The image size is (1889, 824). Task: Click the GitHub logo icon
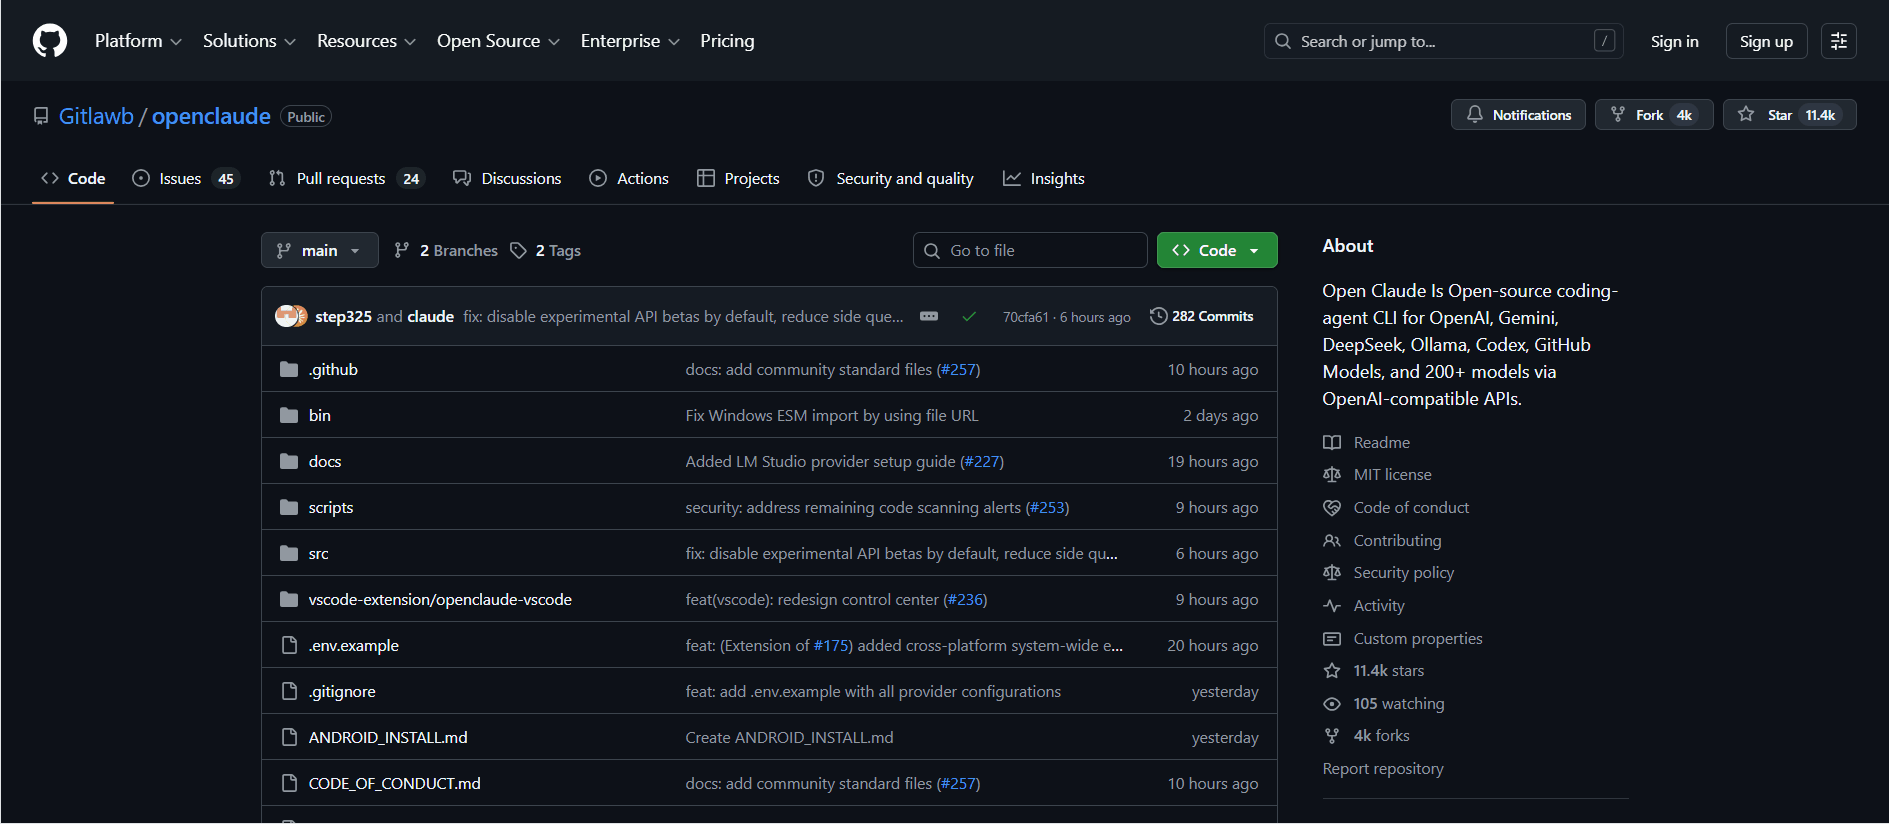click(x=50, y=41)
